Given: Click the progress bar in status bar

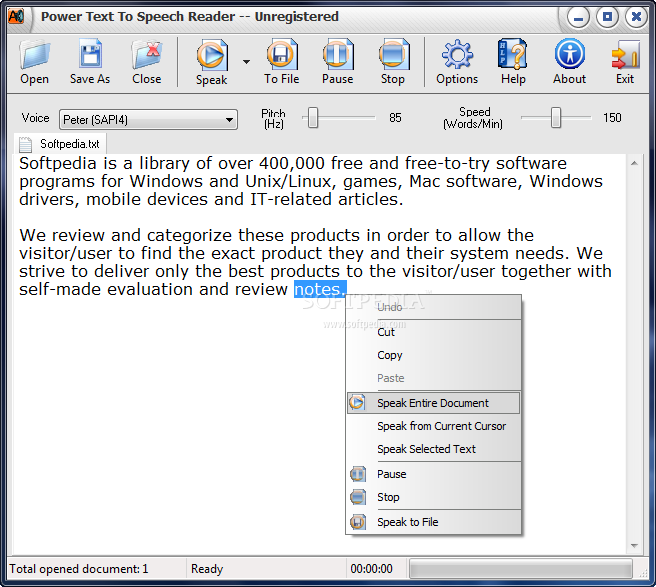Looking at the screenshot, I should tap(521, 569).
